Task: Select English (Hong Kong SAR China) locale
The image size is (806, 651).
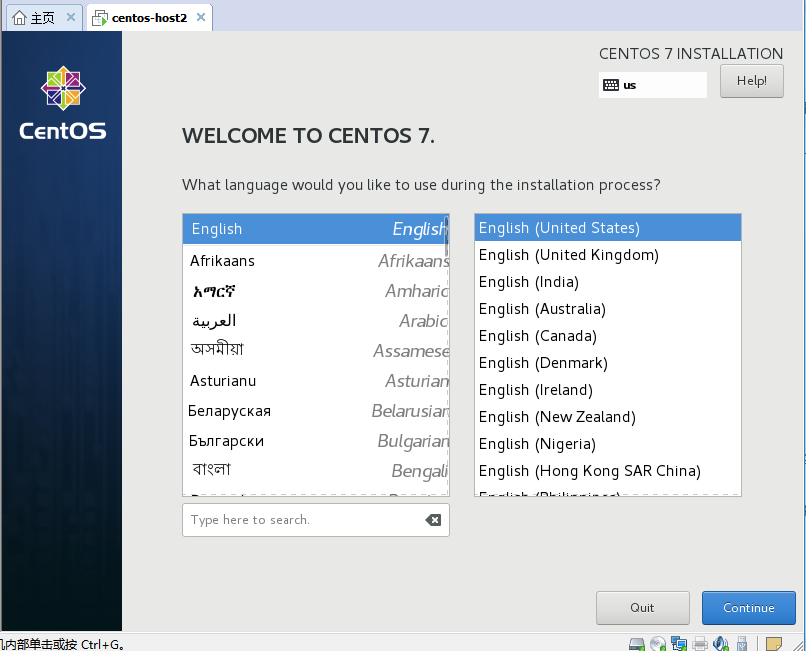Action: (608, 471)
